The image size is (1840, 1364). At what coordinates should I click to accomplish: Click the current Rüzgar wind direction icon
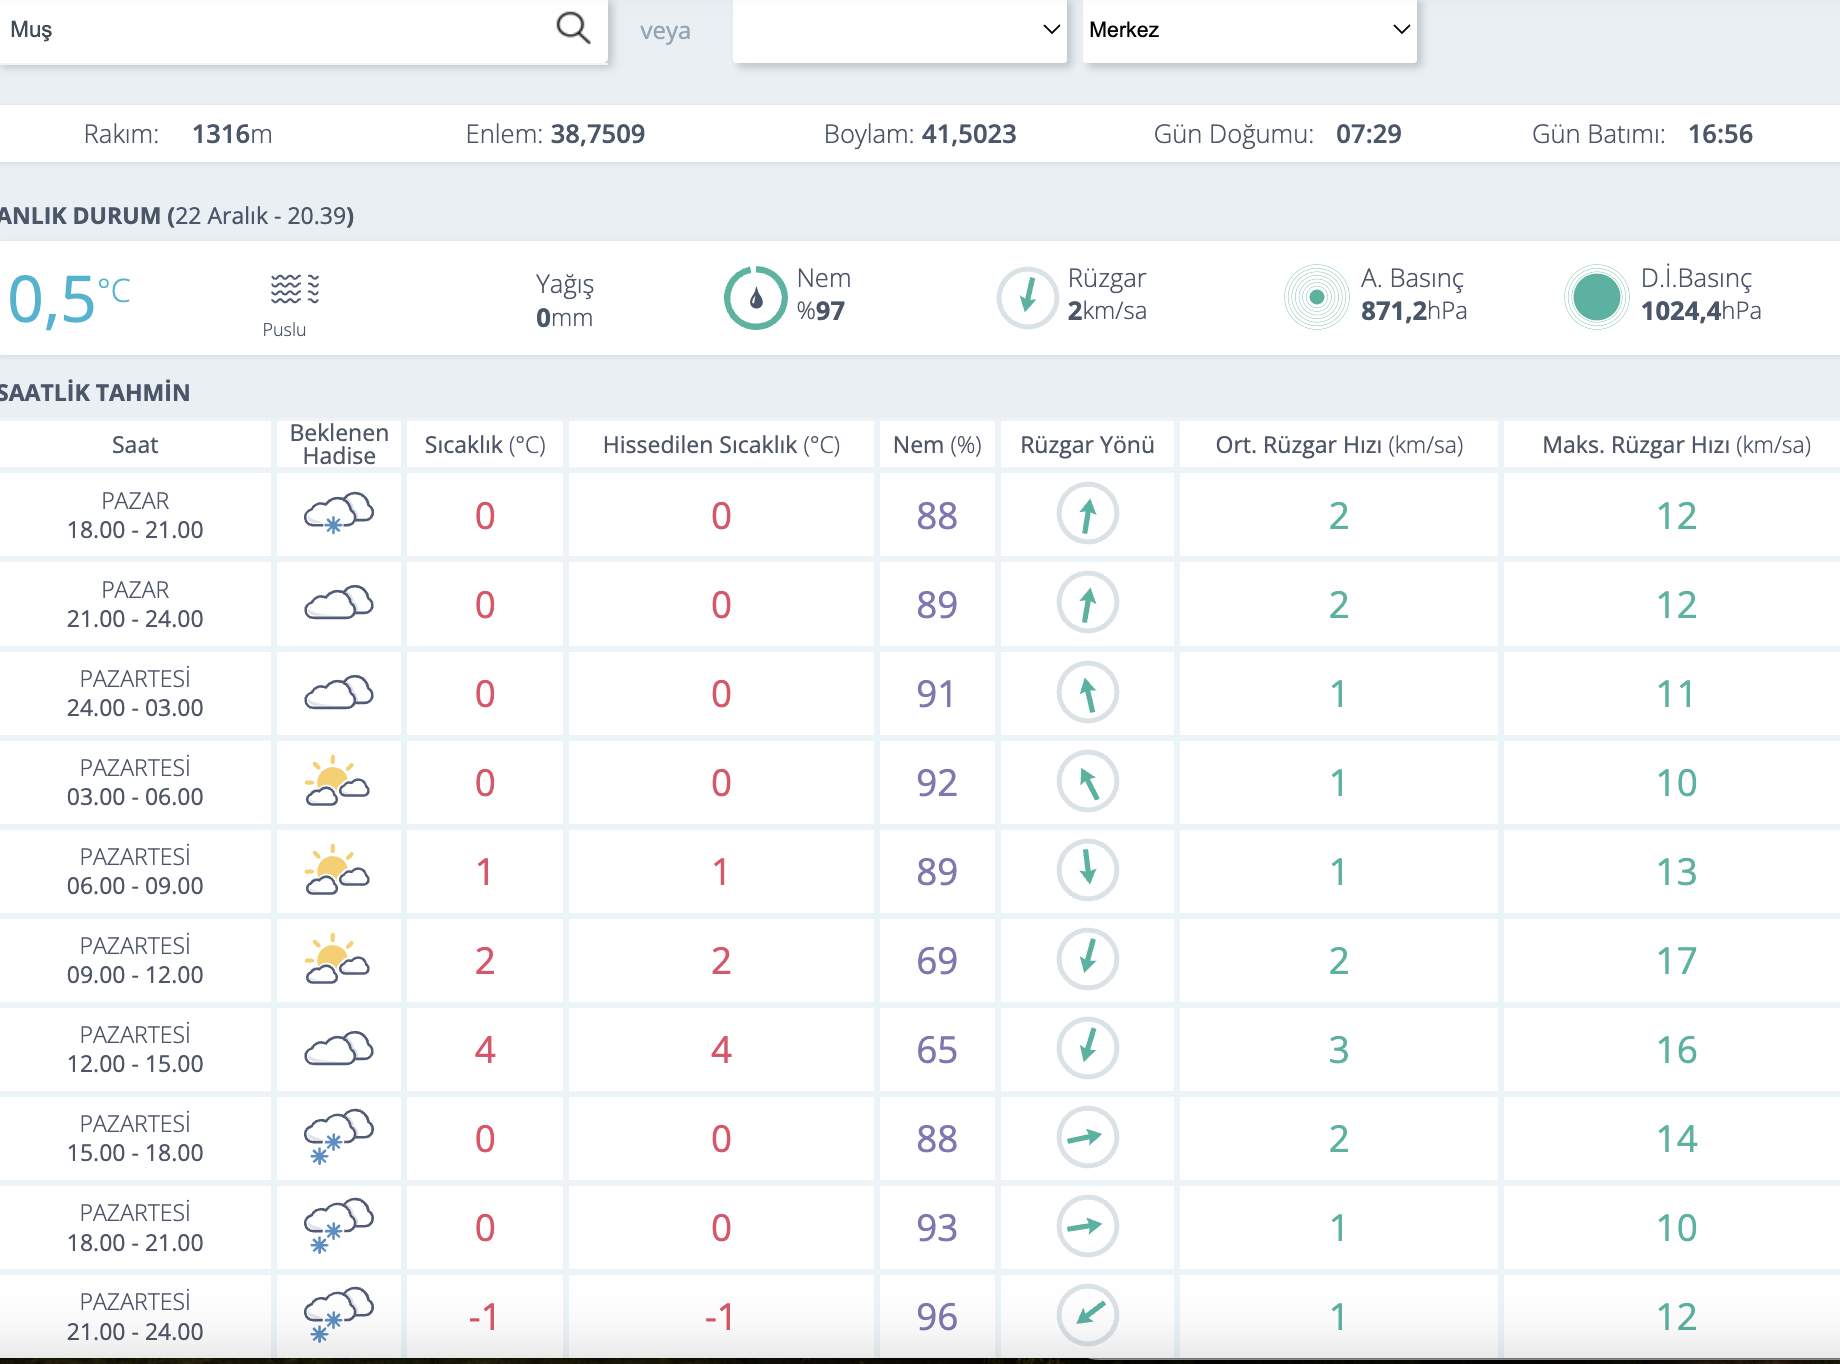point(1027,298)
